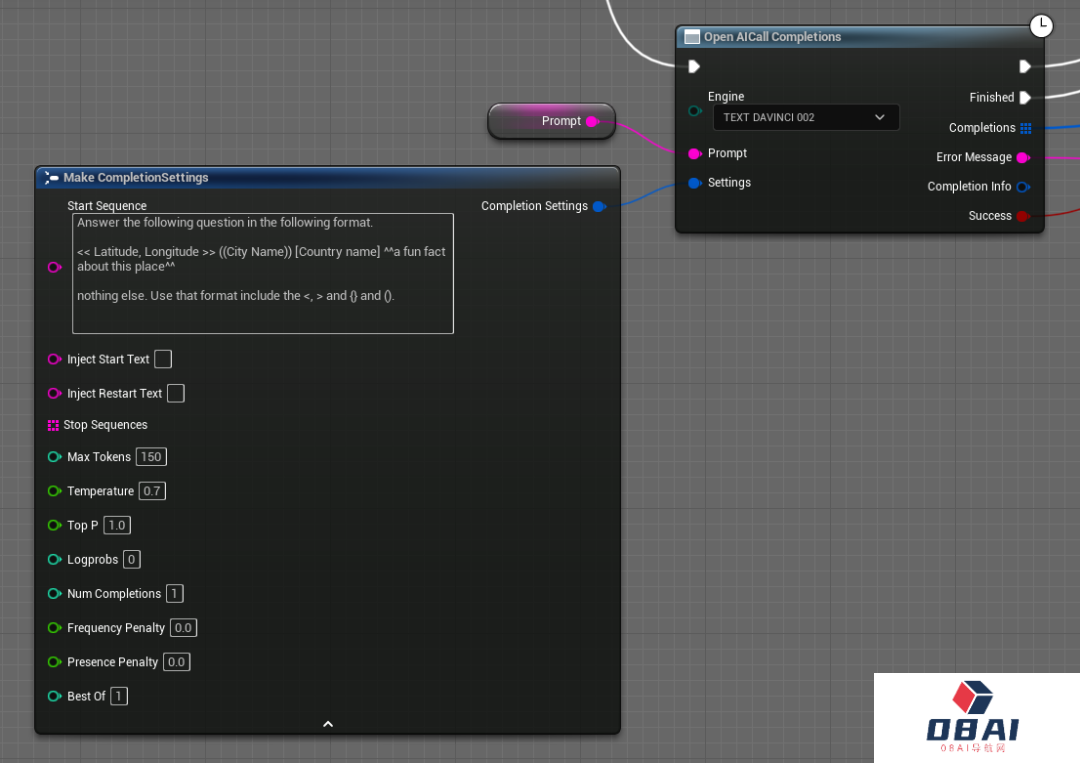Click the Prompt variable node
The width and height of the screenshot is (1080, 763).
[551, 121]
